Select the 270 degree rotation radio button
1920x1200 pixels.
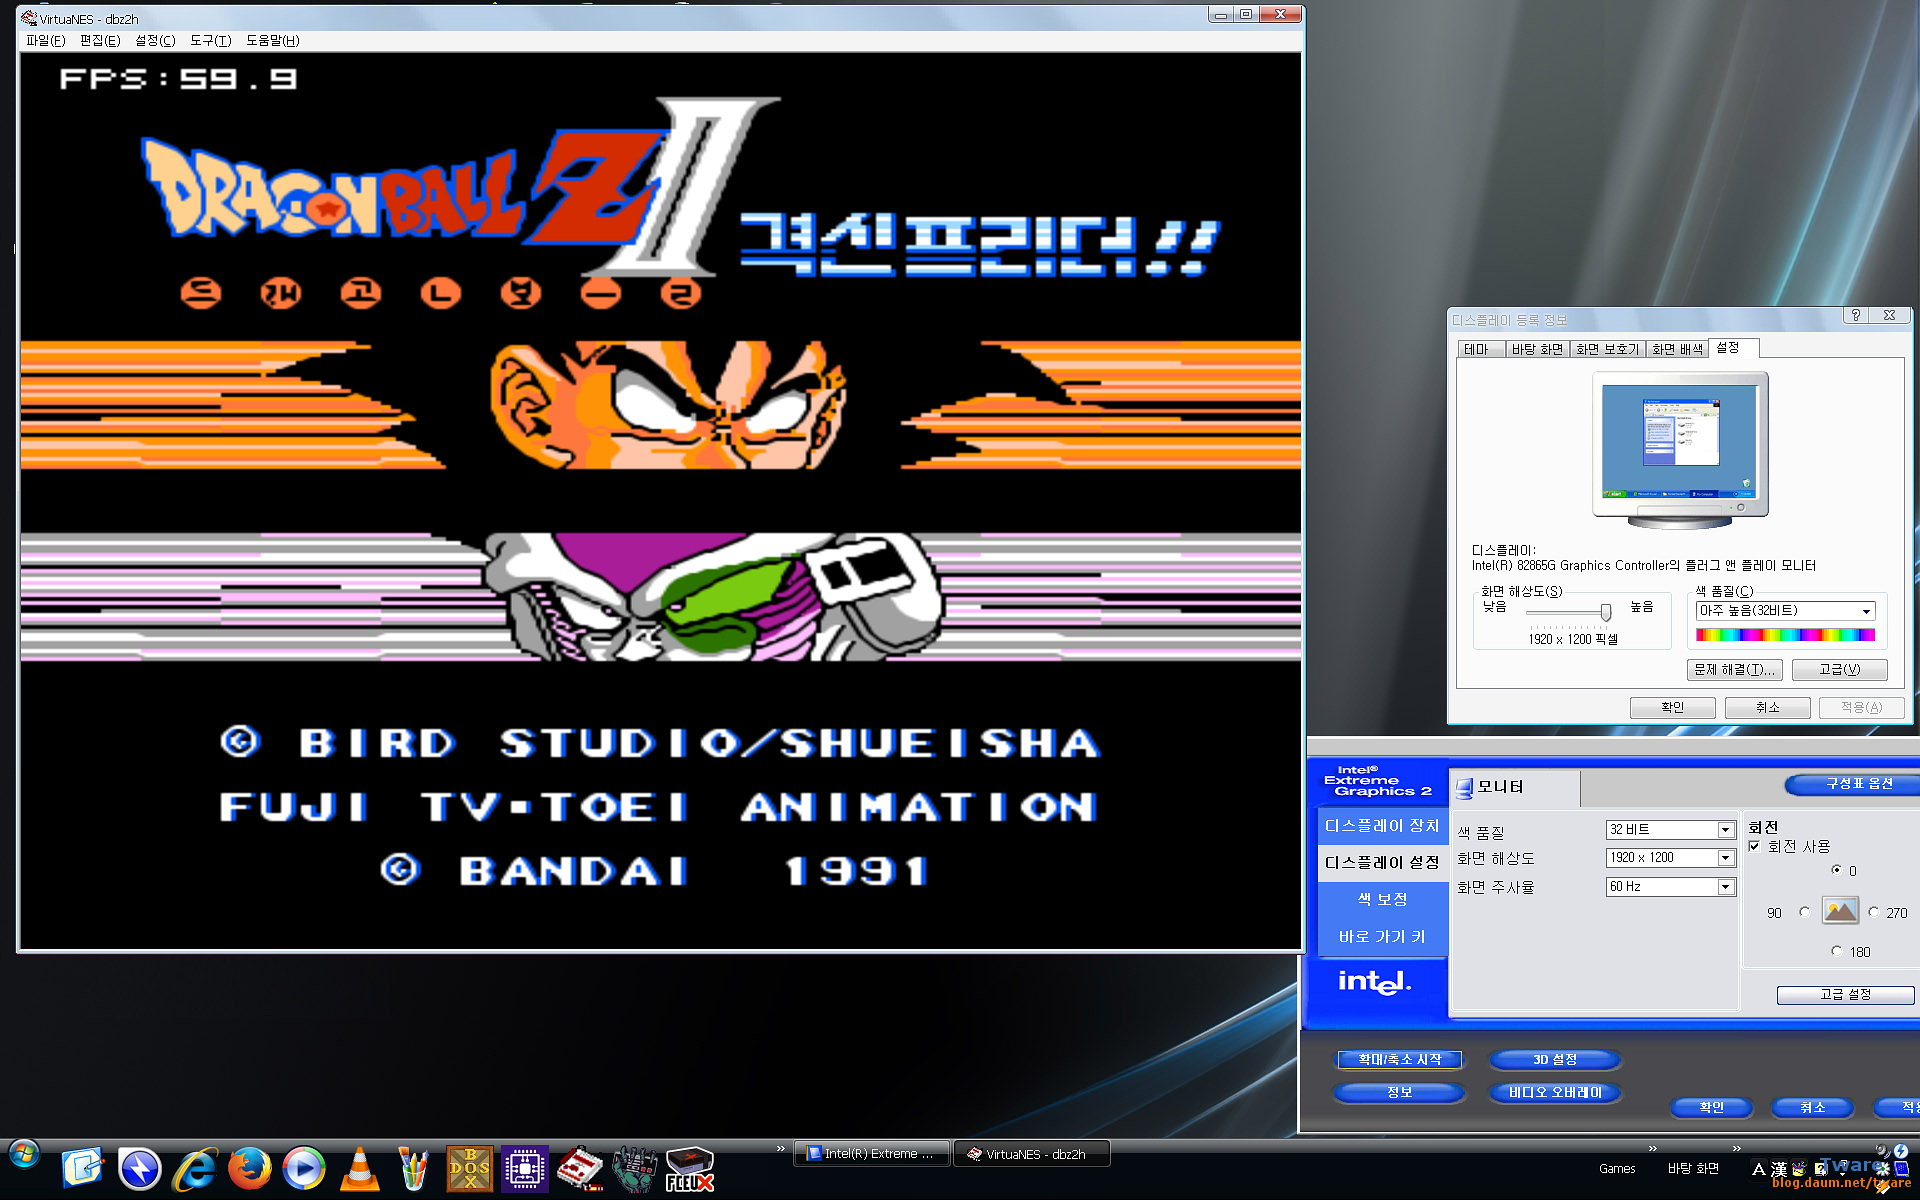pyautogui.click(x=1873, y=912)
